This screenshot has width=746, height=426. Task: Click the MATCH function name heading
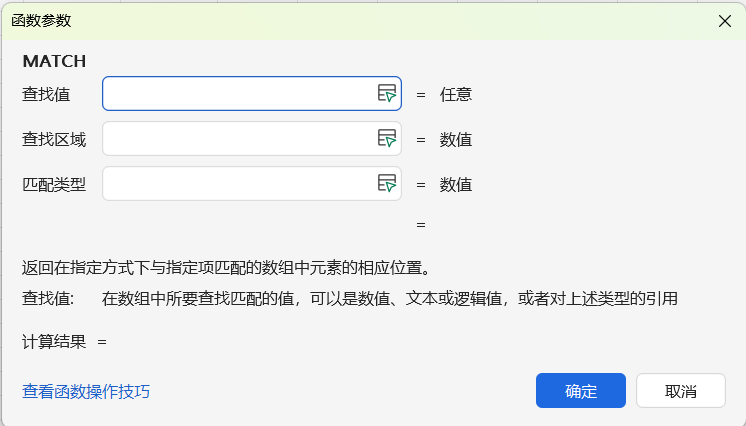tap(54, 61)
